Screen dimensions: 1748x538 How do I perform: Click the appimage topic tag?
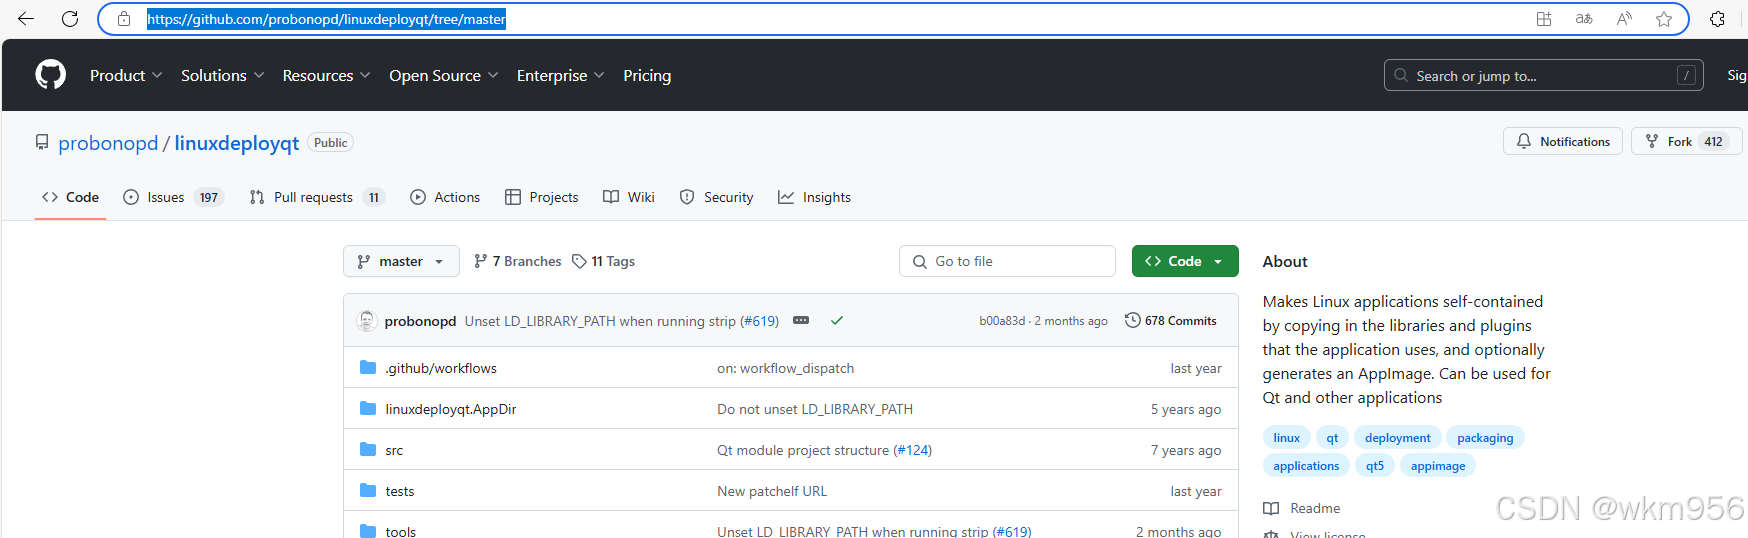pyautogui.click(x=1438, y=465)
